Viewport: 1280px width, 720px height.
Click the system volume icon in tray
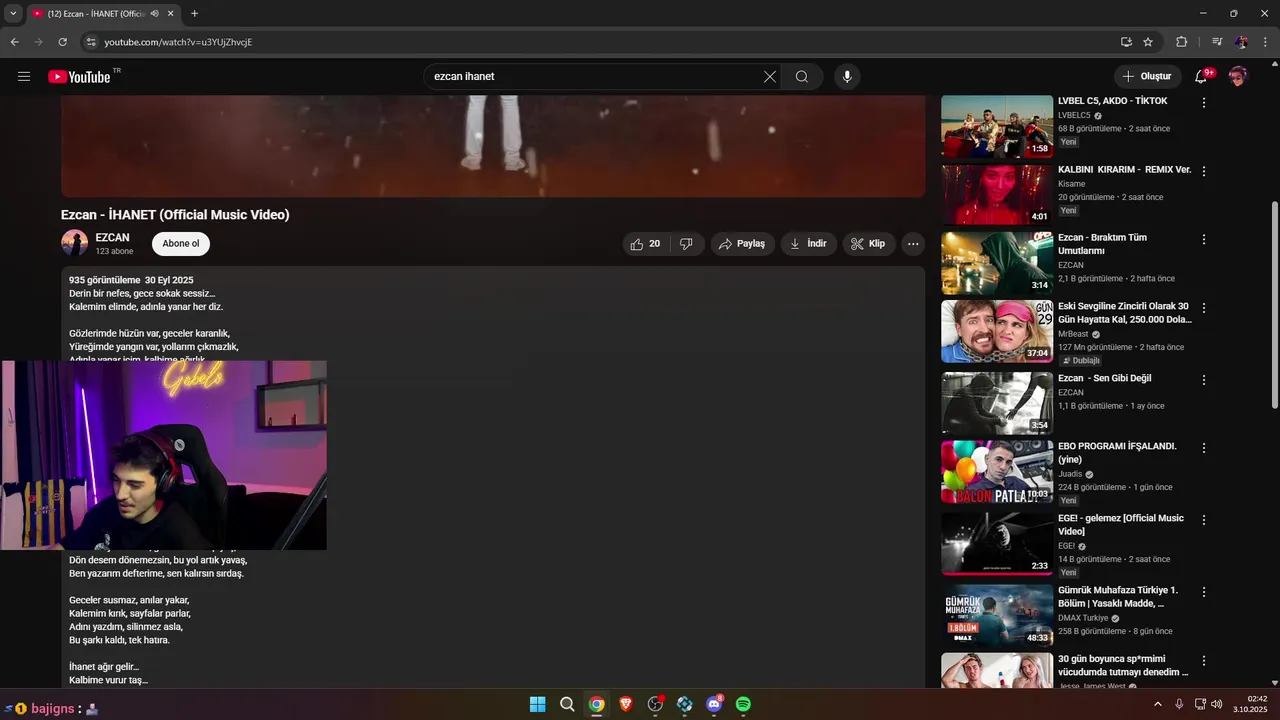point(1217,704)
